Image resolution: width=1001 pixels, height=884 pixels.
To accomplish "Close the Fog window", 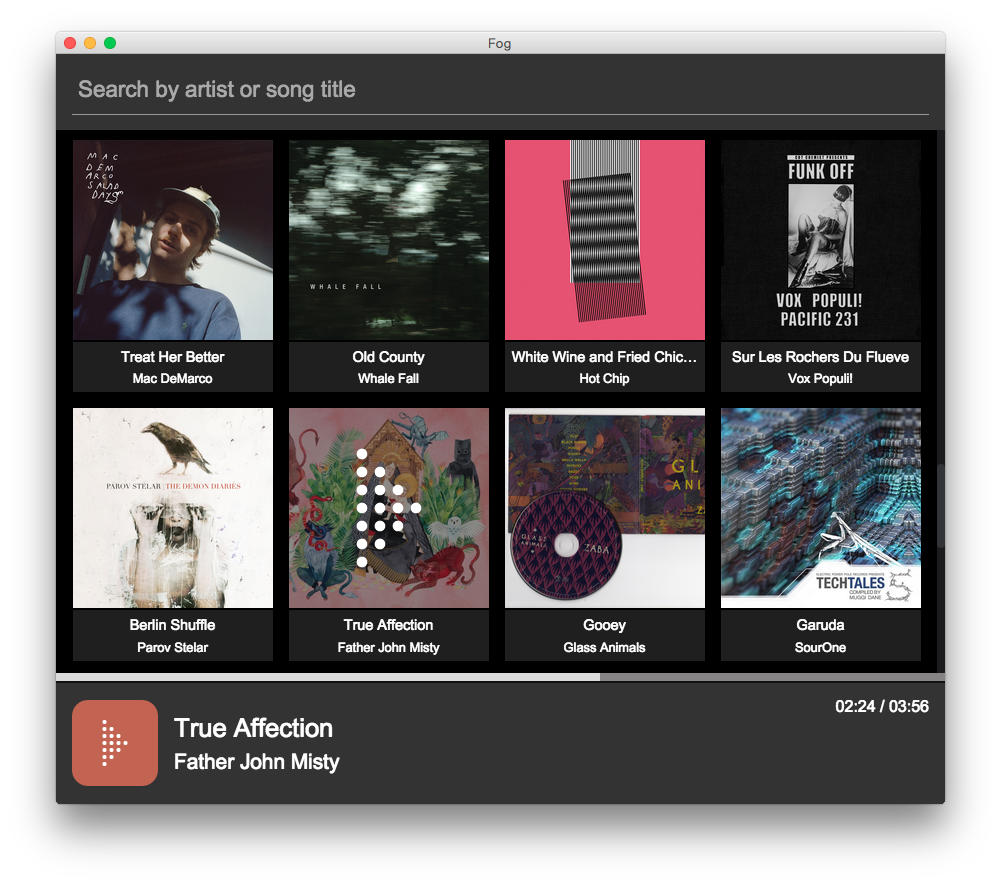I will (x=70, y=43).
